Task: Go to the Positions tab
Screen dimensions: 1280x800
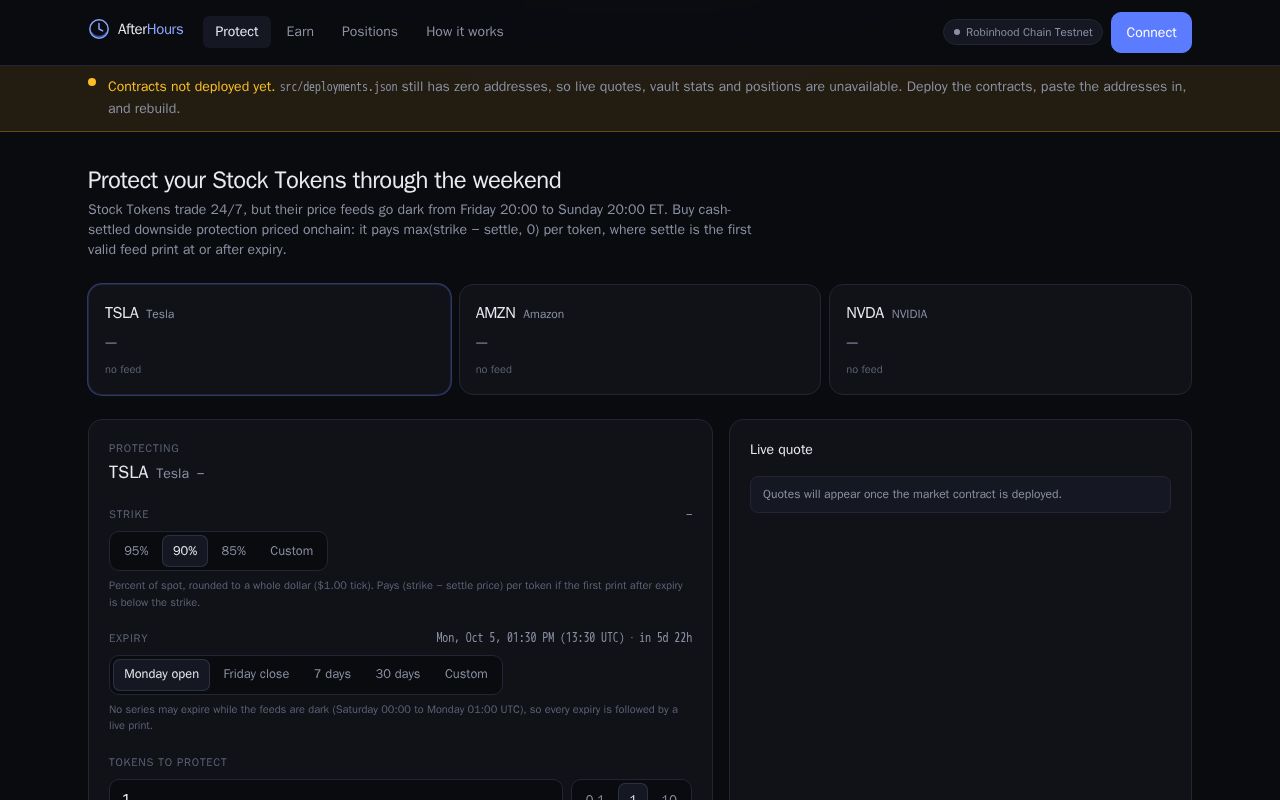Action: pos(370,32)
